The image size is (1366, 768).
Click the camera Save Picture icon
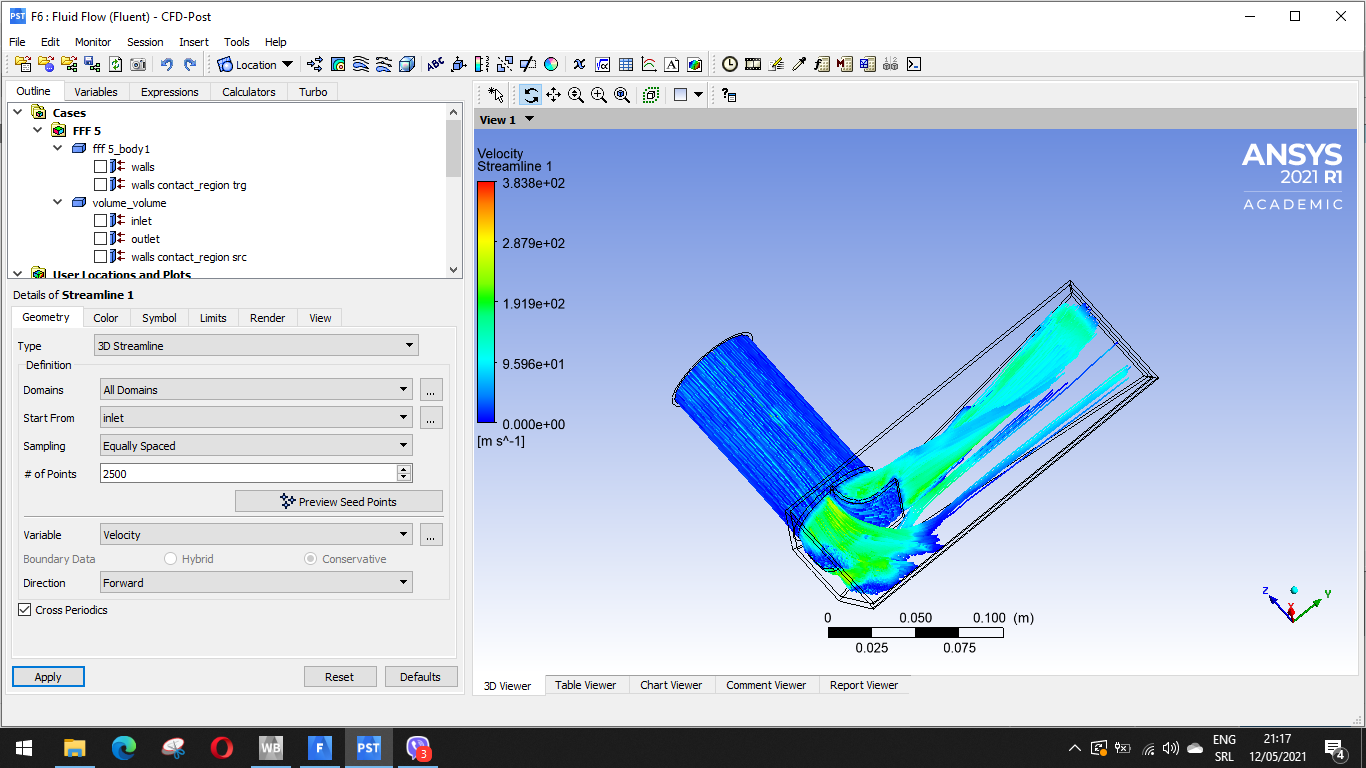[x=138, y=64]
